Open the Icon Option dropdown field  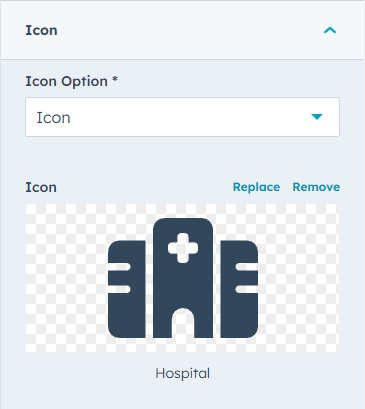click(182, 117)
